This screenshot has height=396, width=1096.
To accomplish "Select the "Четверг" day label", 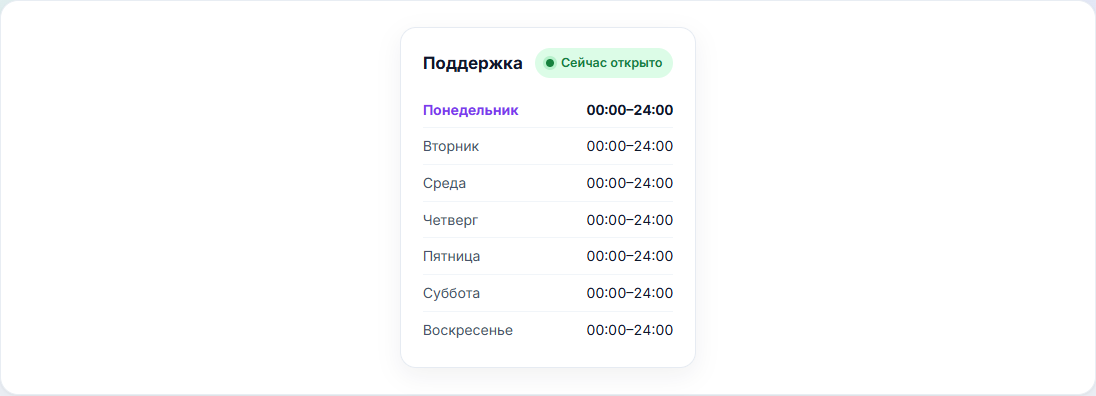I will 451,220.
